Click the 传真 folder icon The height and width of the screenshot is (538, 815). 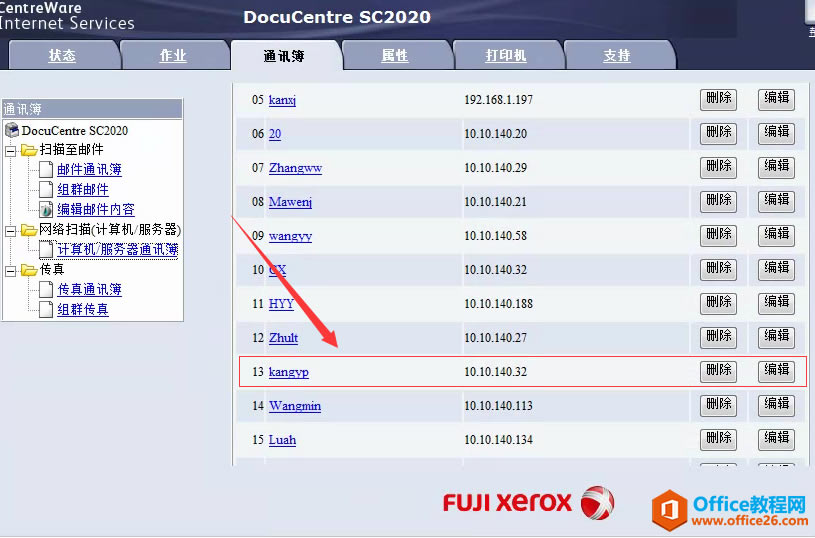click(29, 270)
